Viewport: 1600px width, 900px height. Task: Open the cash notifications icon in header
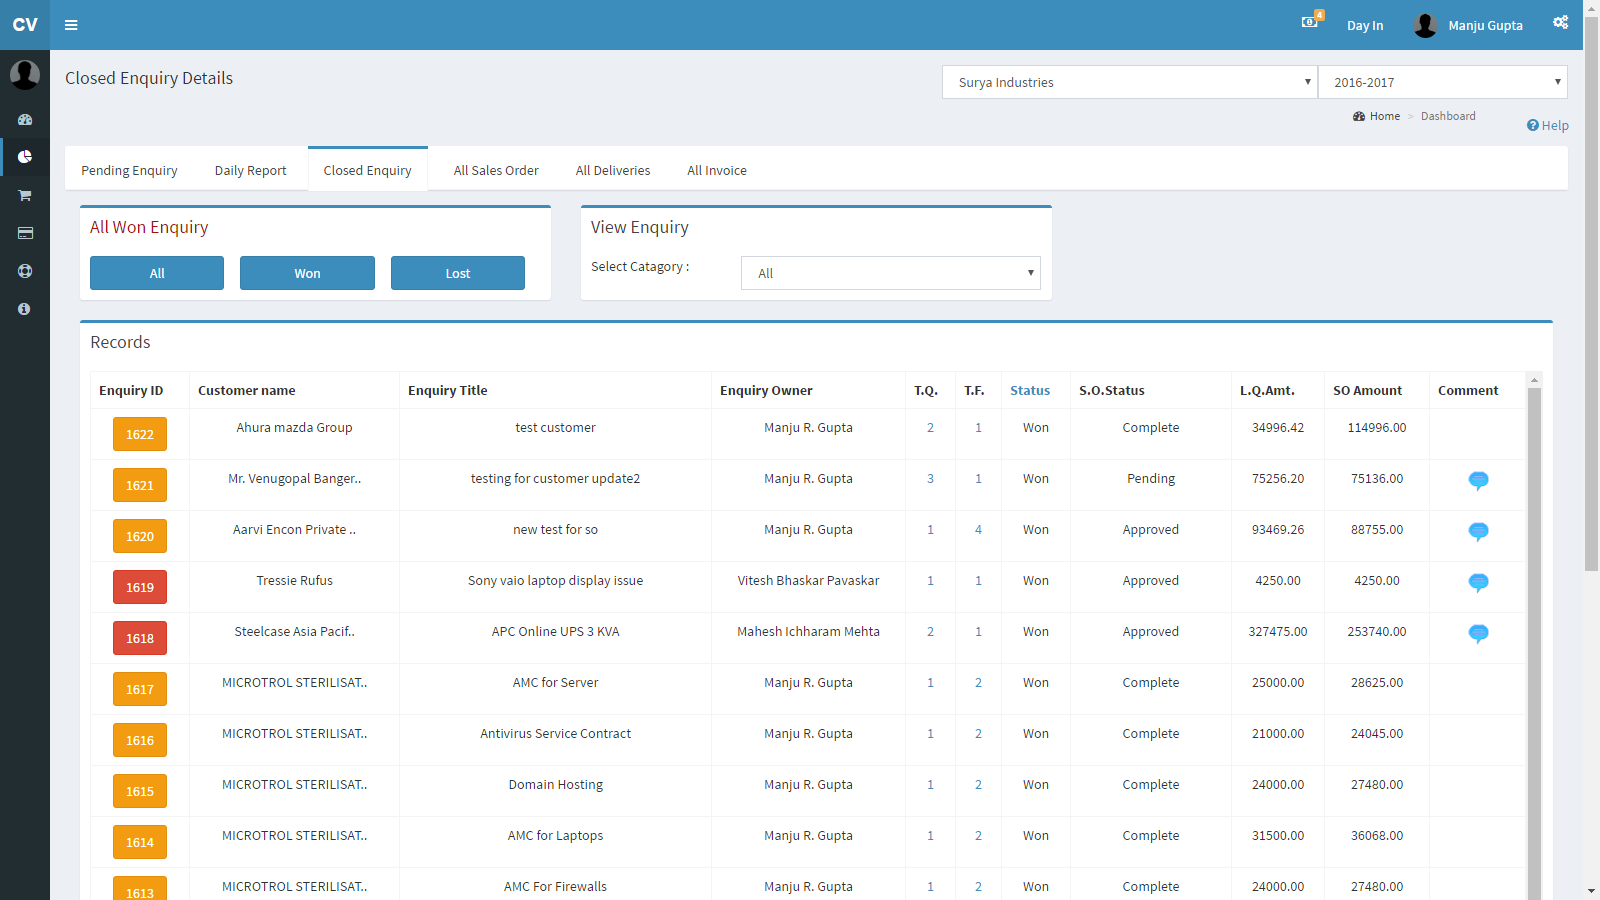[1310, 21]
